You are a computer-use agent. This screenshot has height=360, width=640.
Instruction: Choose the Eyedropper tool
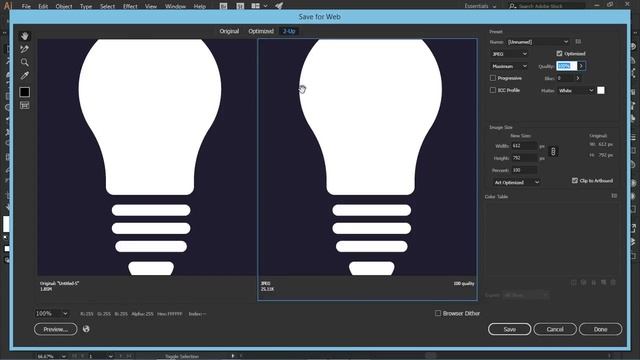point(24,76)
